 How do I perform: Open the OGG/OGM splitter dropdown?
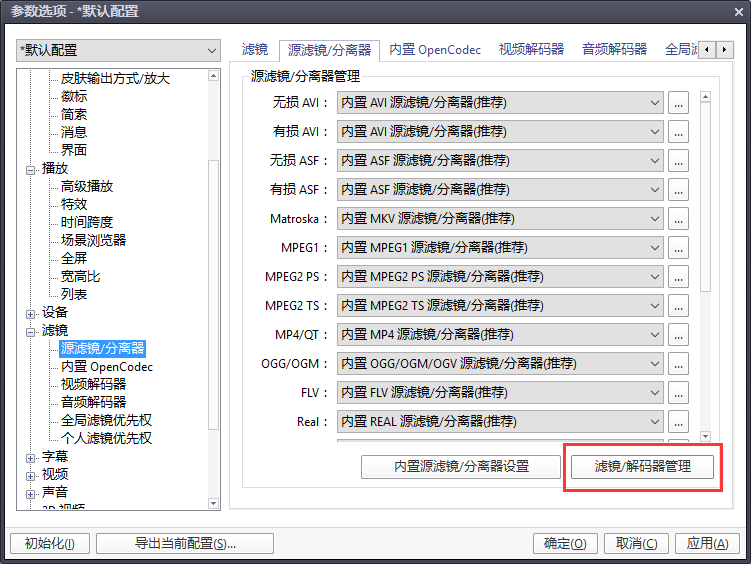[x=500, y=364]
